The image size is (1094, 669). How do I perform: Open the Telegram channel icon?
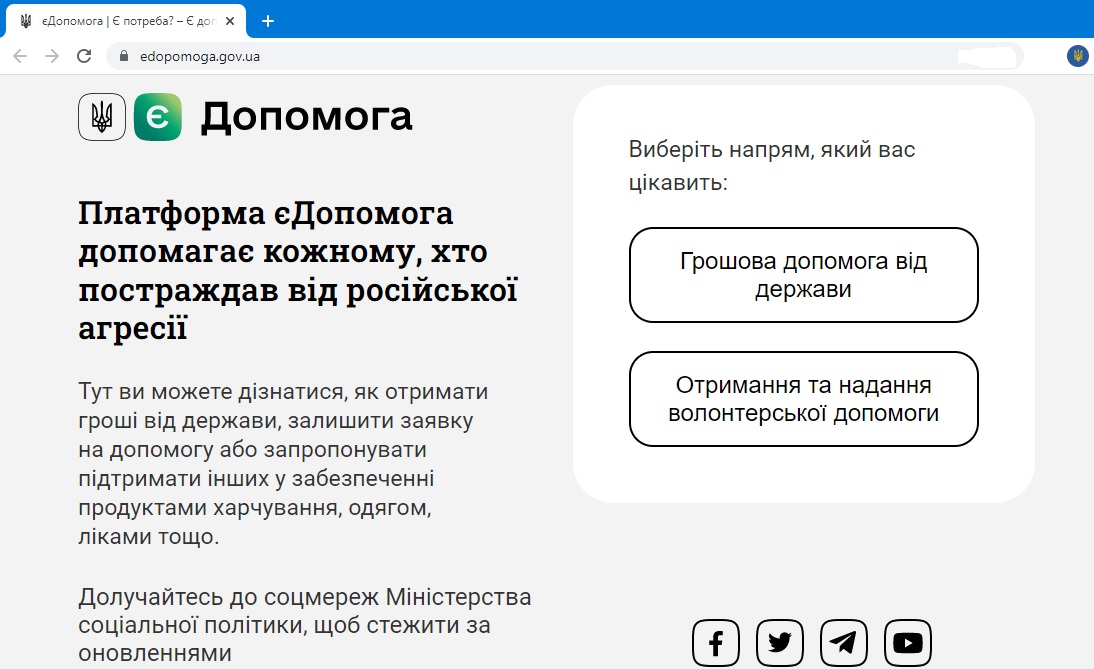pyautogui.click(x=844, y=642)
